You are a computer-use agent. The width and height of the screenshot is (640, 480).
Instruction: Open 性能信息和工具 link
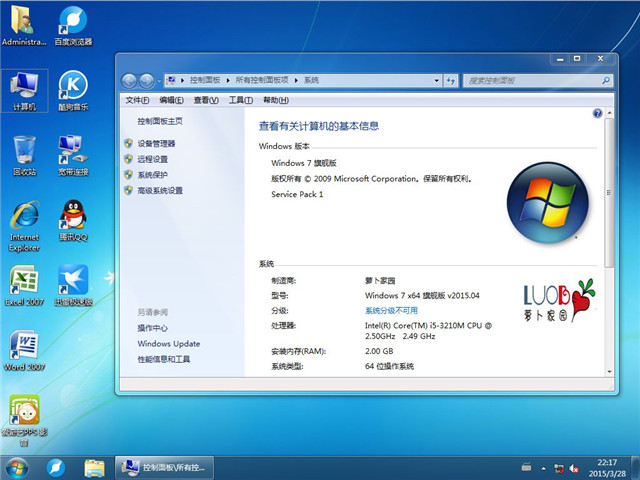coord(164,359)
